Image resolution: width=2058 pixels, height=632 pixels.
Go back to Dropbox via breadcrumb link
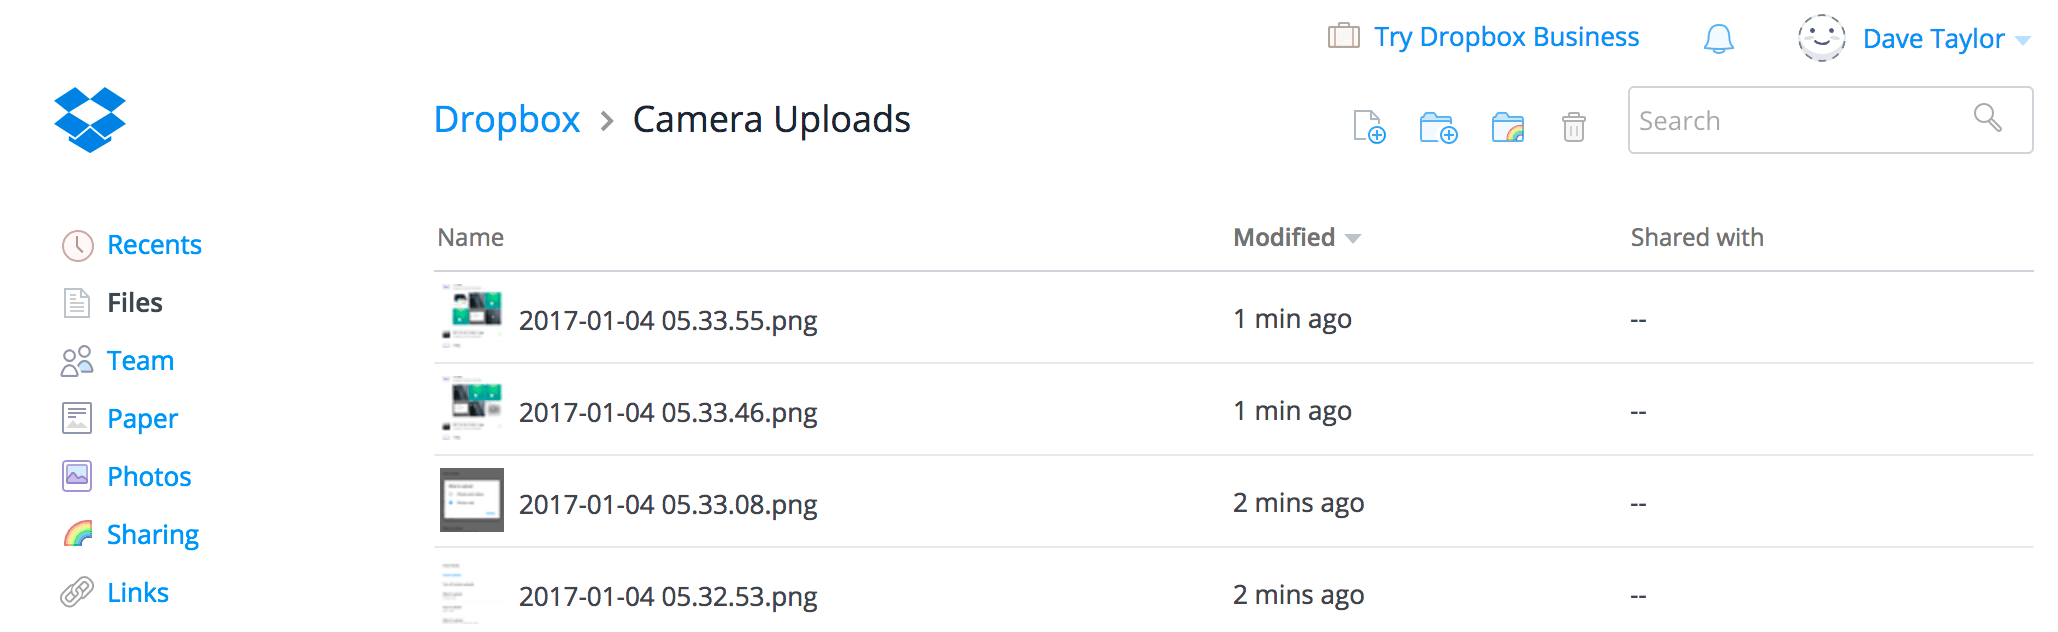(507, 119)
